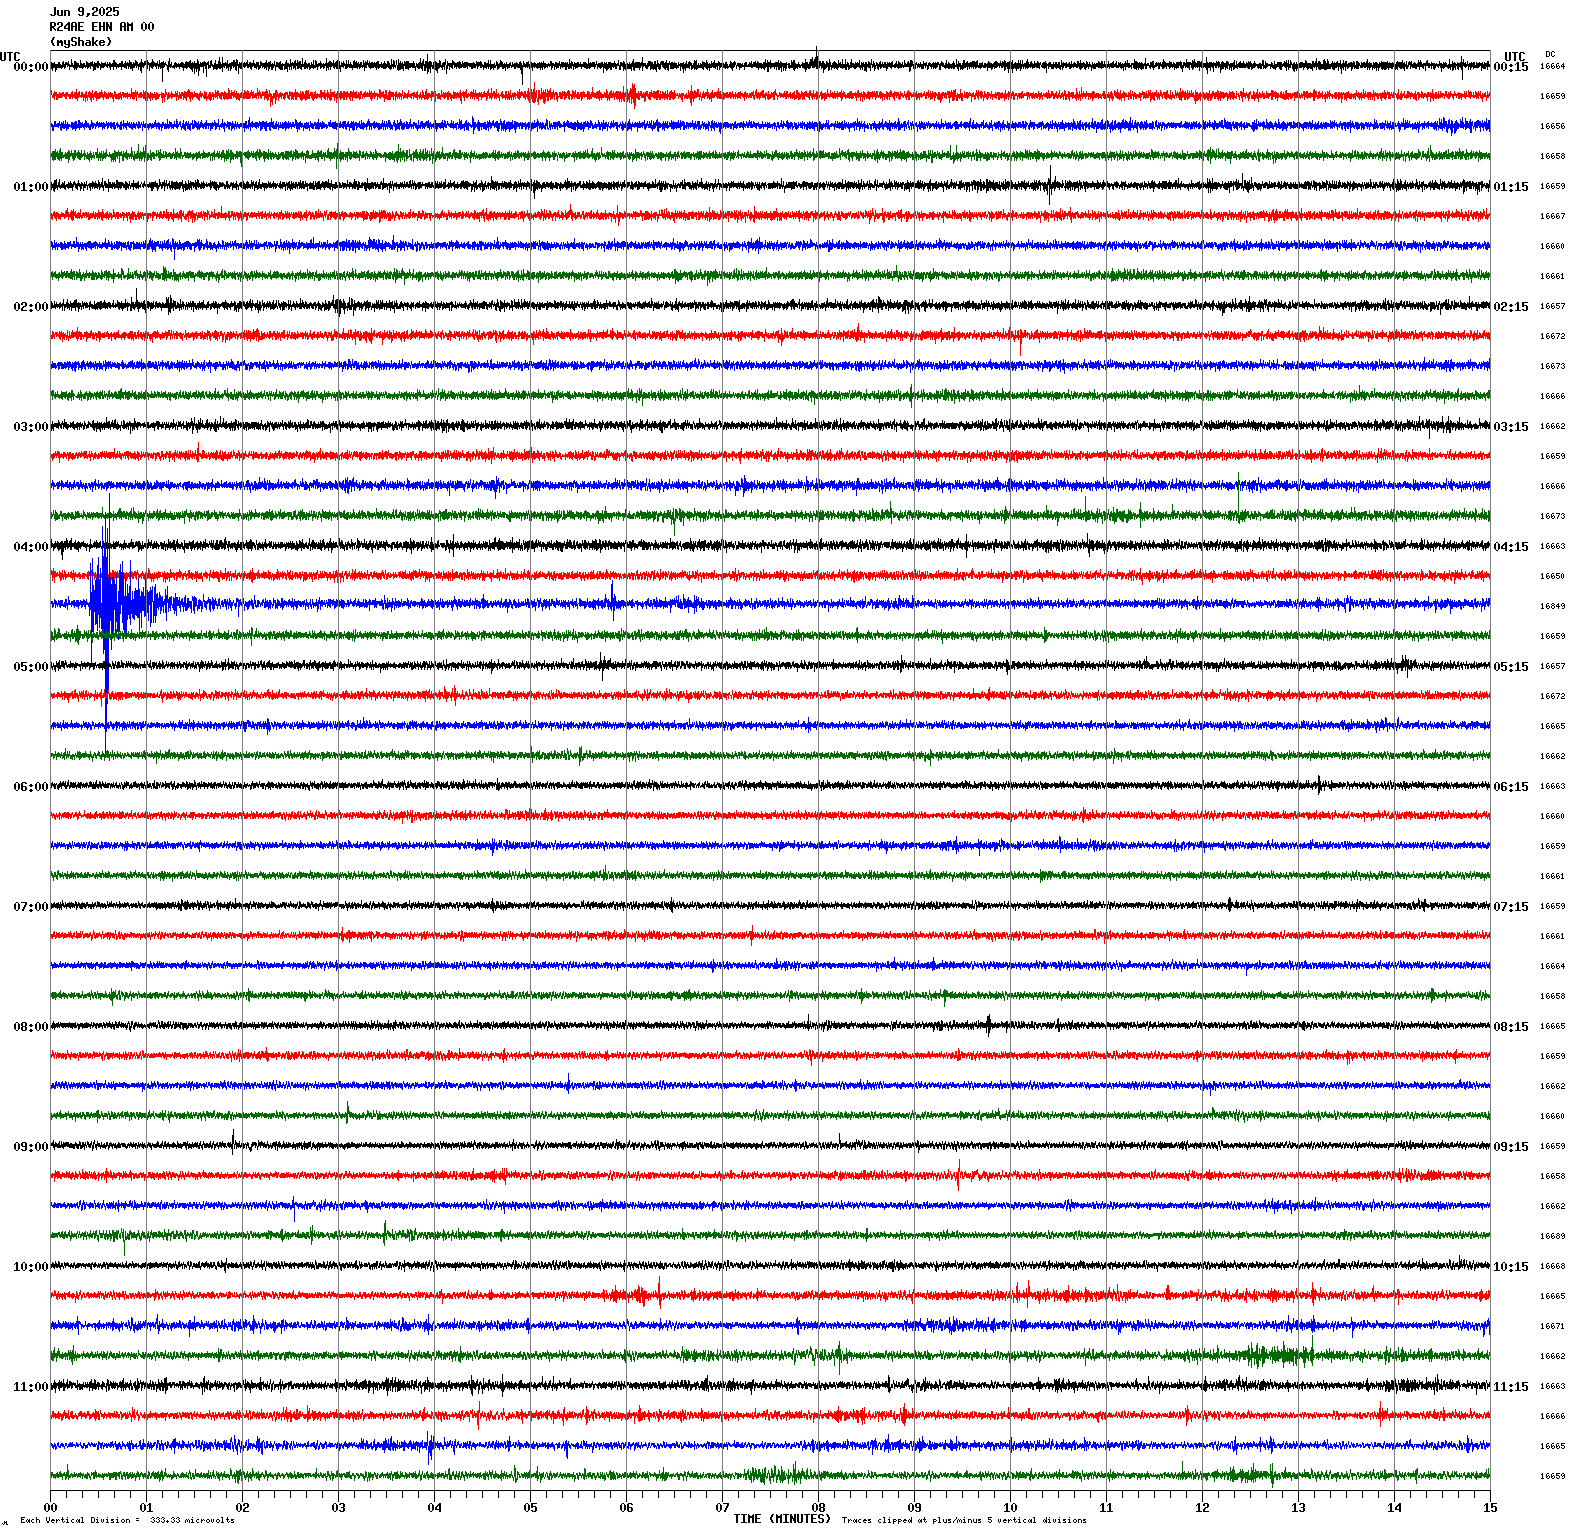This screenshot has height=1534, width=1570.
Task: Click minute tick label "05" on the x-axis
Action: click(531, 1508)
